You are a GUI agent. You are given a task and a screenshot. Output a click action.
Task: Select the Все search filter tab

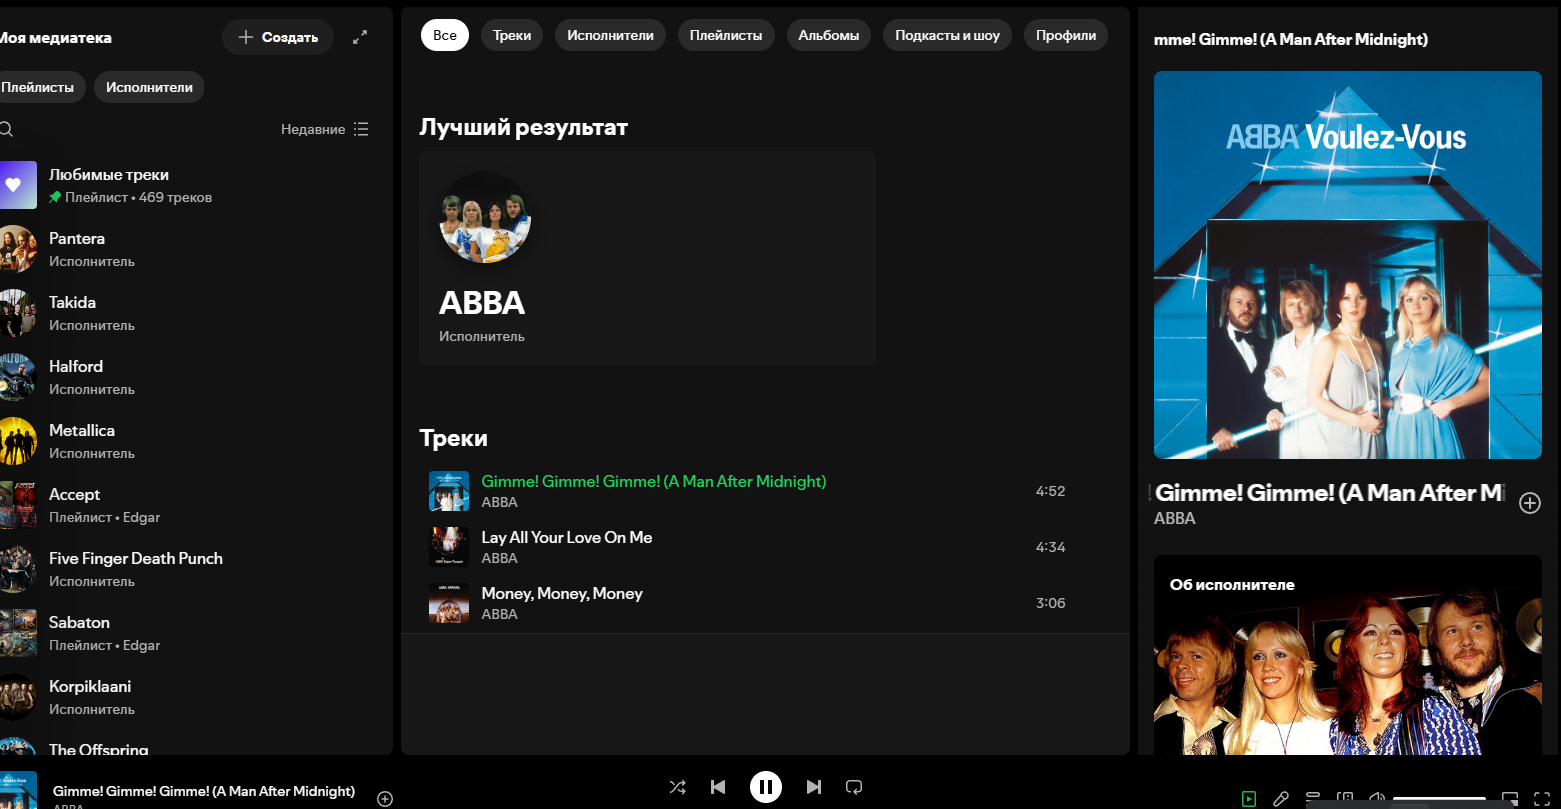click(x=445, y=35)
